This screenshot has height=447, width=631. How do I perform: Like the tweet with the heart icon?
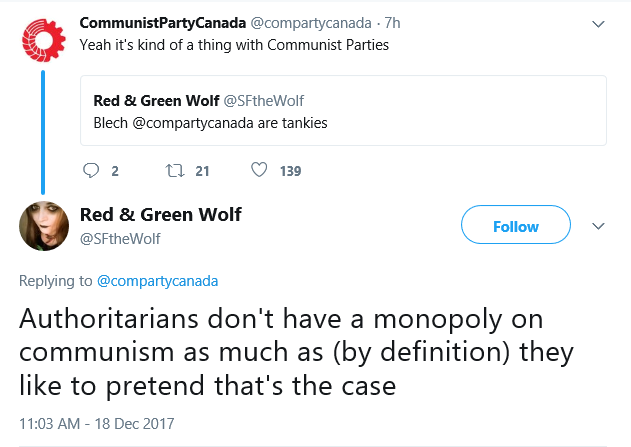pos(259,170)
